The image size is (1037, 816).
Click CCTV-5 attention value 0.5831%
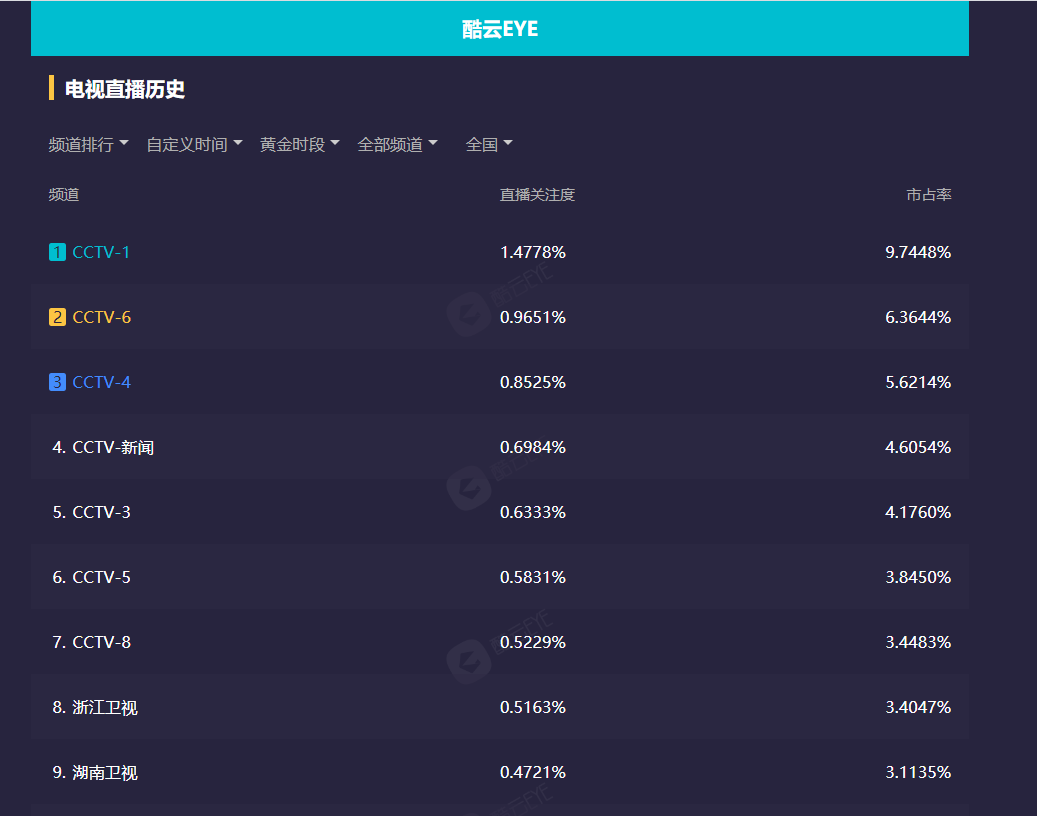coord(533,577)
